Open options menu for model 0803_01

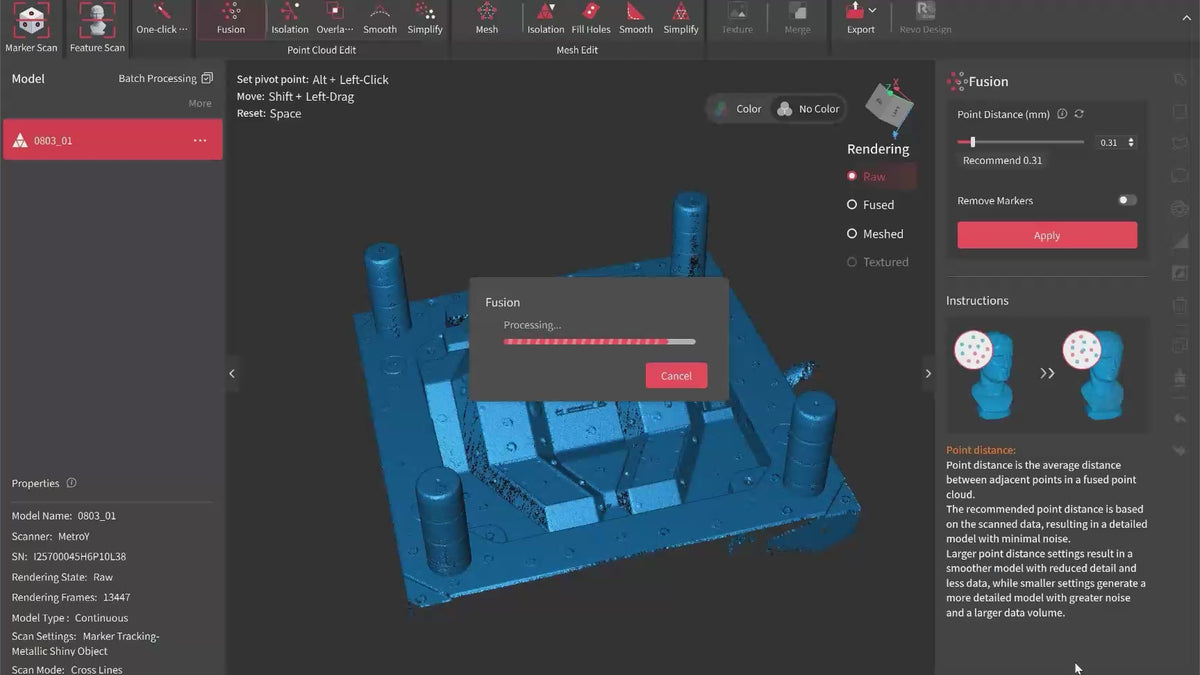point(200,141)
